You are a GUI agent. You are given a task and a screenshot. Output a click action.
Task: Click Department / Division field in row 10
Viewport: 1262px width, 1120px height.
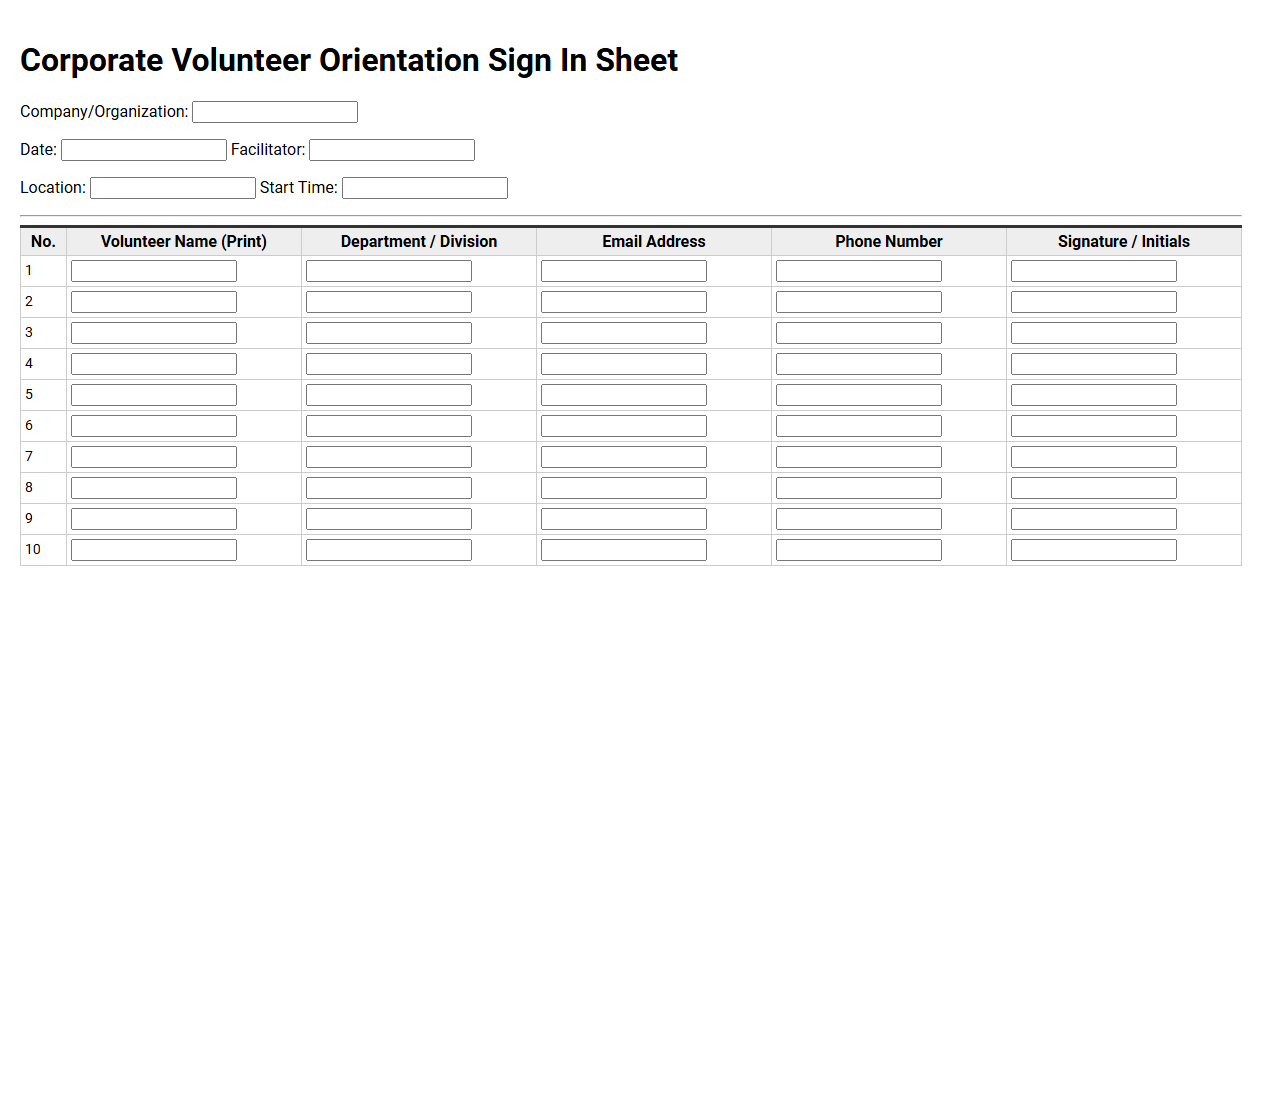click(x=389, y=550)
